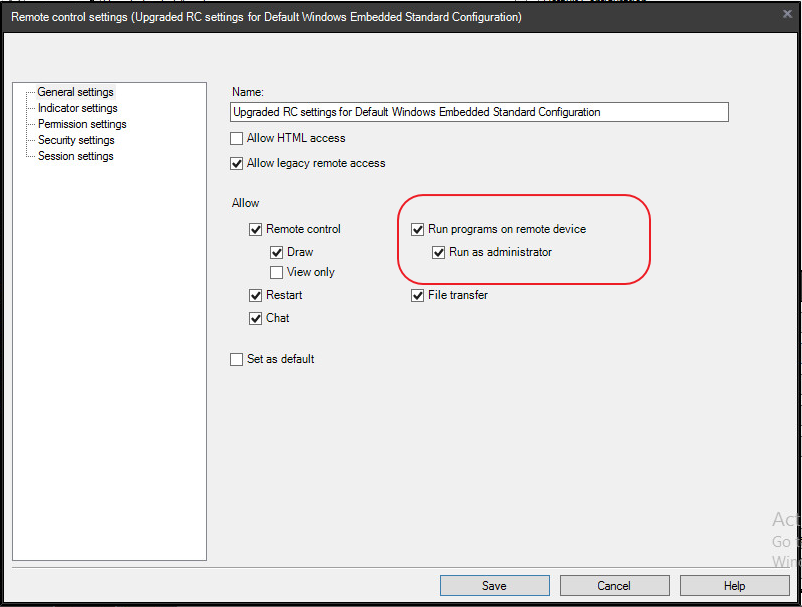Uncheck Allow legacy remote access
Screen dimensions: 802x607
click(236, 163)
